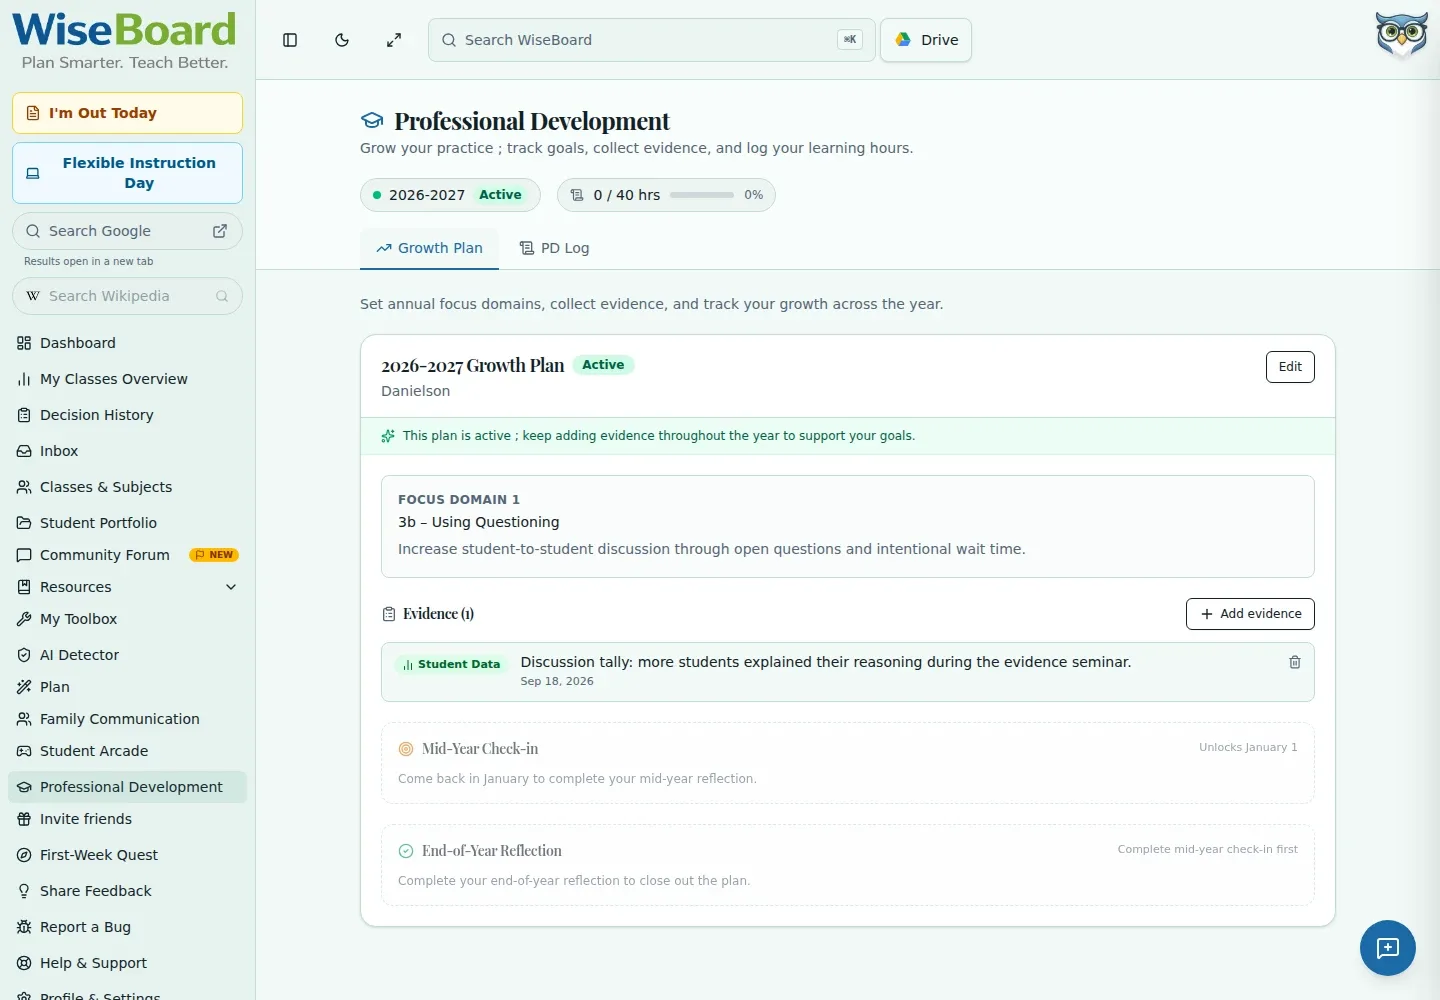This screenshot has width=1440, height=1000.
Task: Select the Growth Plan tab
Action: coord(429,248)
